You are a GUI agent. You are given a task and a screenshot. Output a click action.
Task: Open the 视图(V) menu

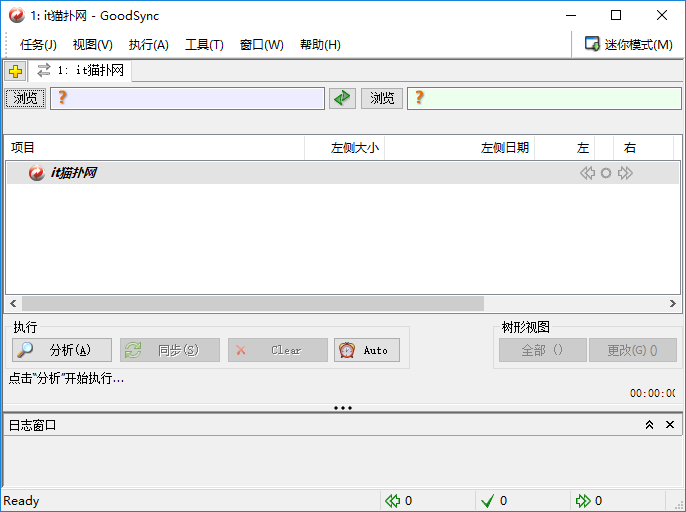(x=93, y=45)
